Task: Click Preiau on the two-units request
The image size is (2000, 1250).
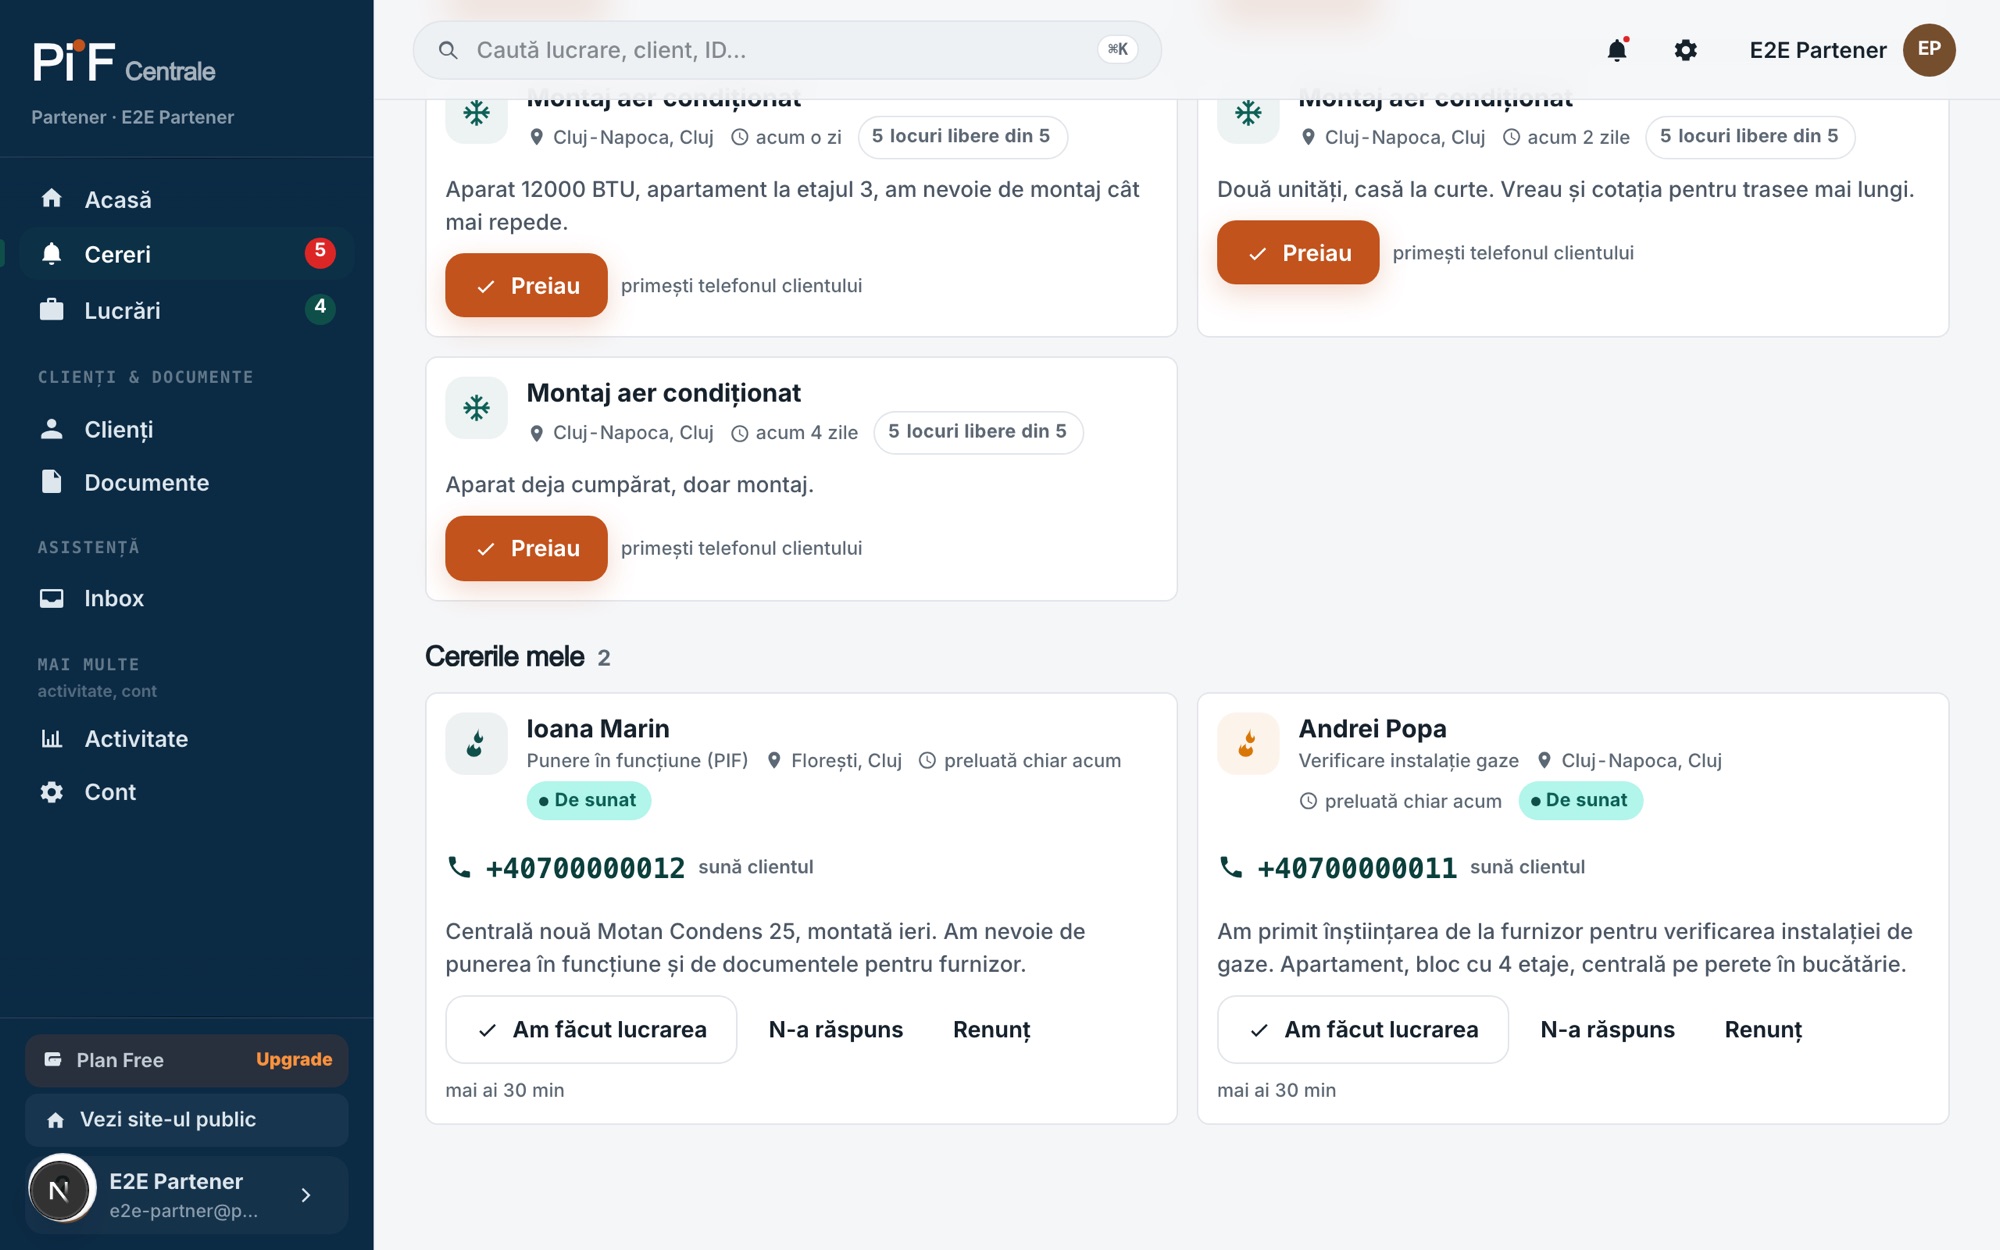Action: 1298,253
